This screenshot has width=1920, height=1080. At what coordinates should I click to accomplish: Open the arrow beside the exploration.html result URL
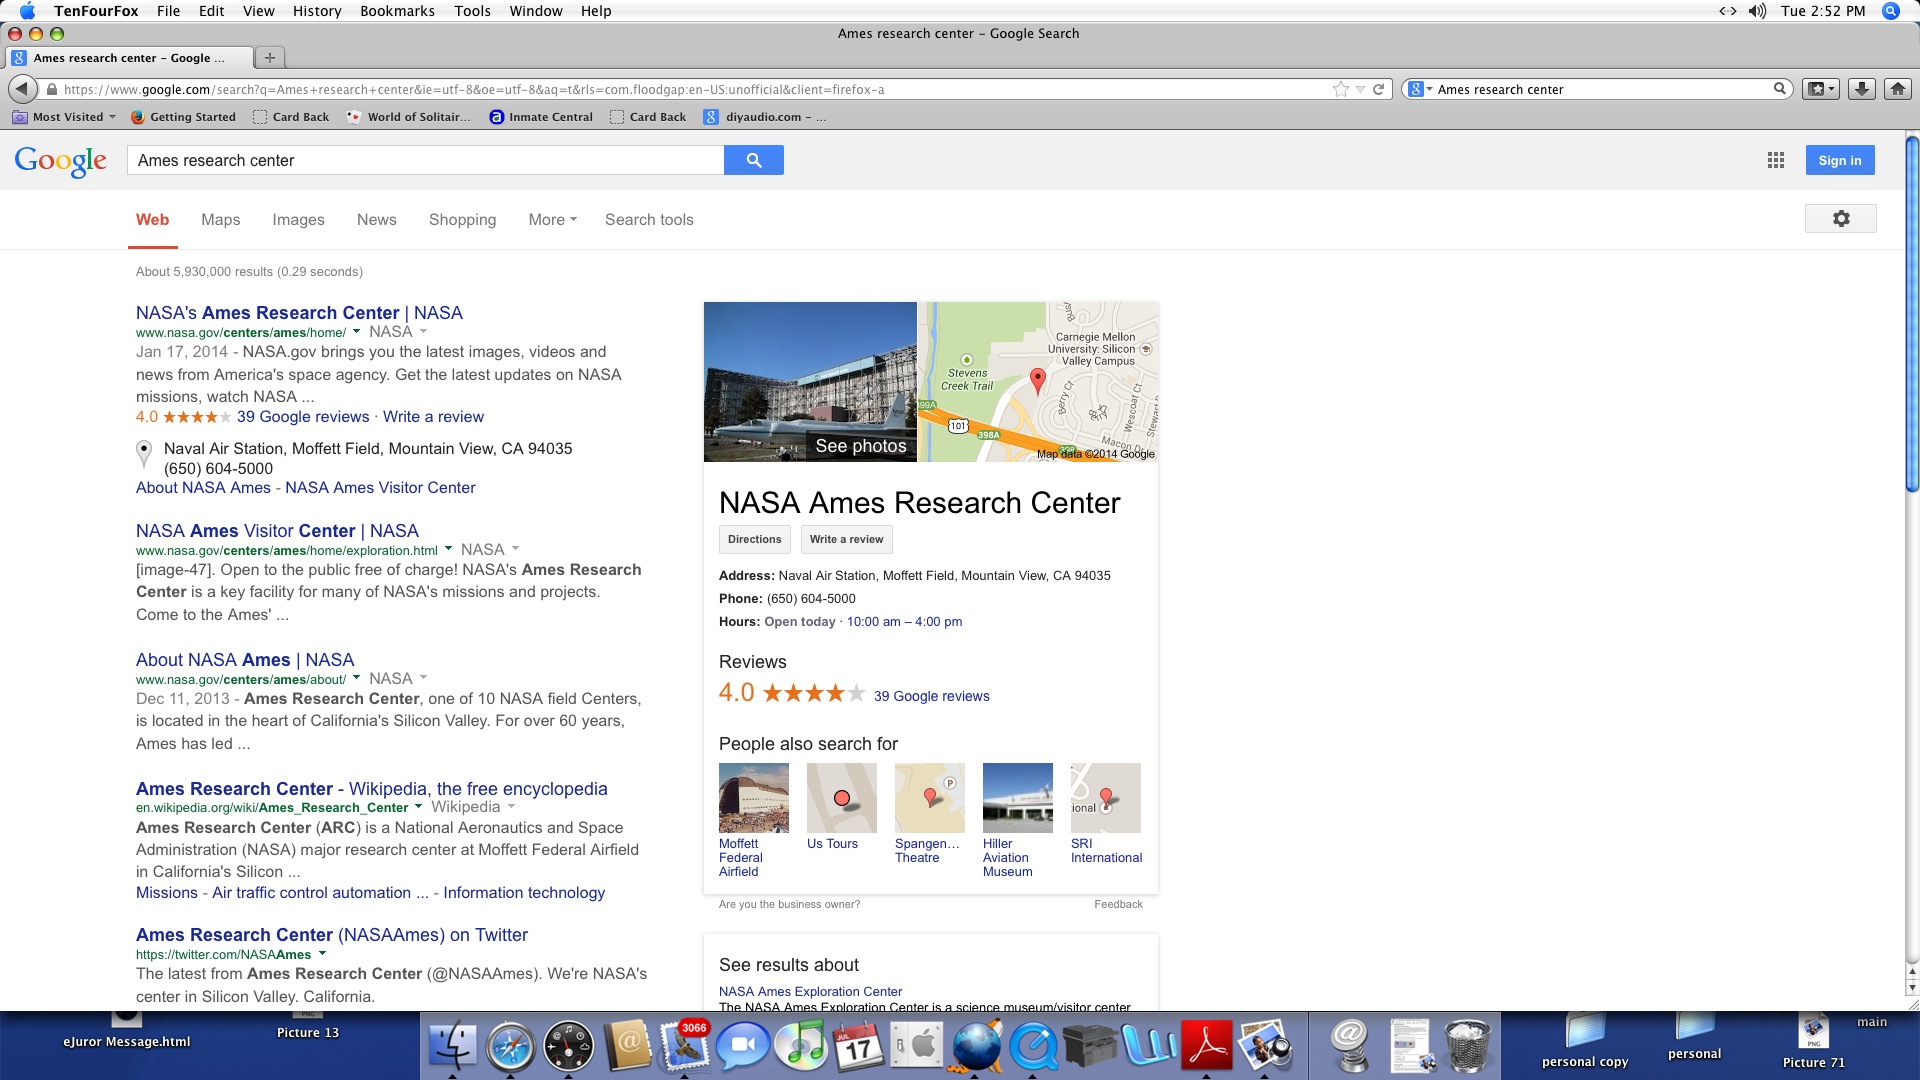448,549
